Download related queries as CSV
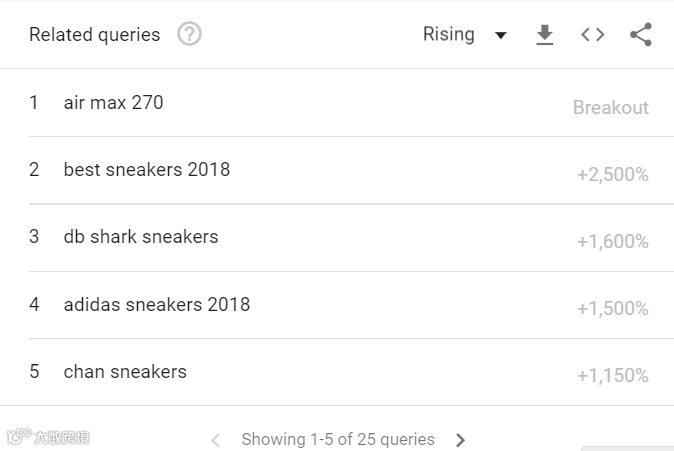The width and height of the screenshot is (674, 451). (544, 35)
